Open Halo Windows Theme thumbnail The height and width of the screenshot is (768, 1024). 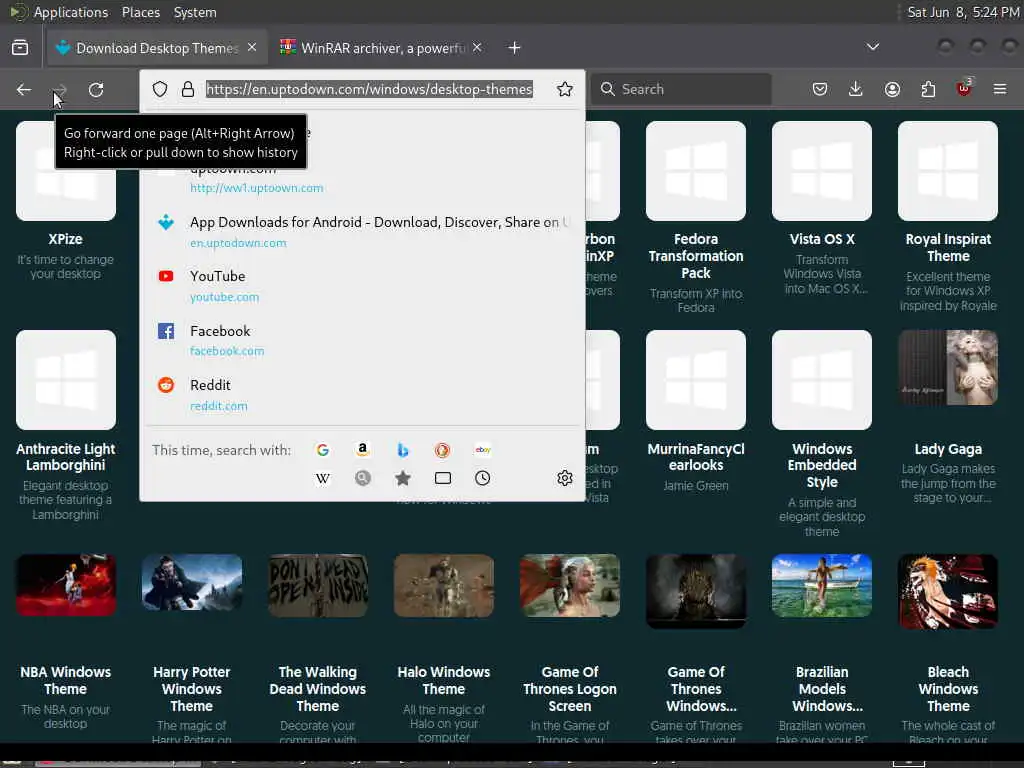click(444, 586)
